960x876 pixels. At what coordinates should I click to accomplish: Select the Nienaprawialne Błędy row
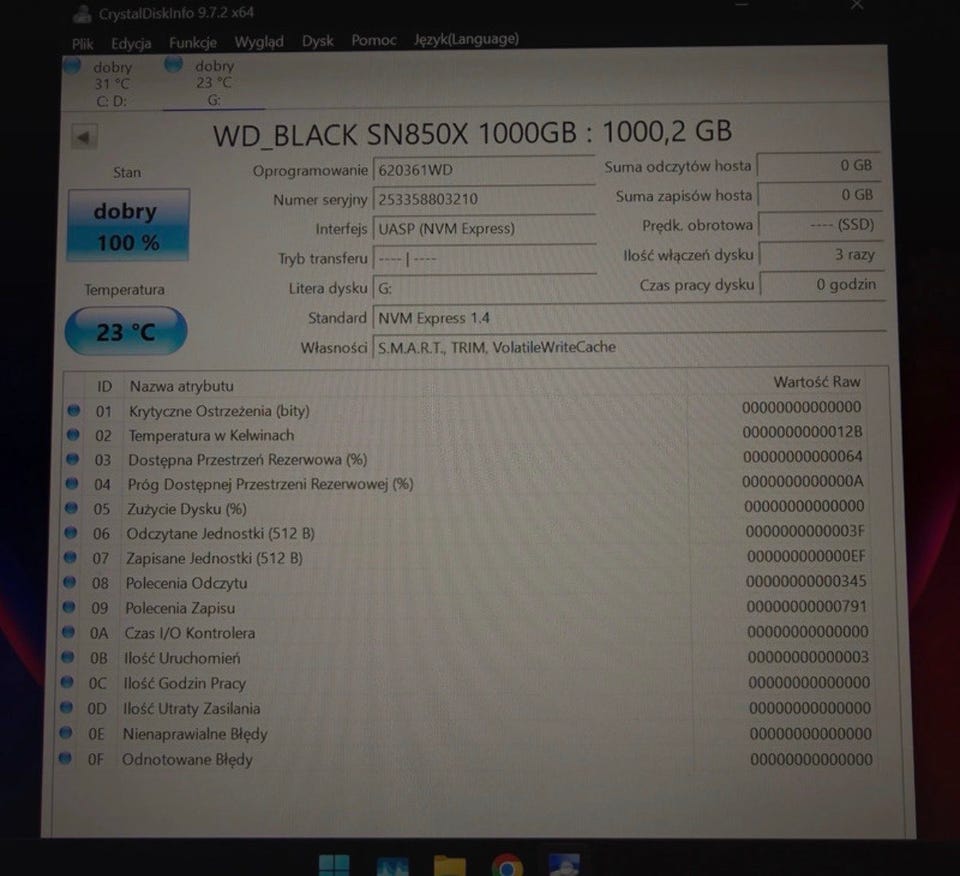(x=468, y=733)
